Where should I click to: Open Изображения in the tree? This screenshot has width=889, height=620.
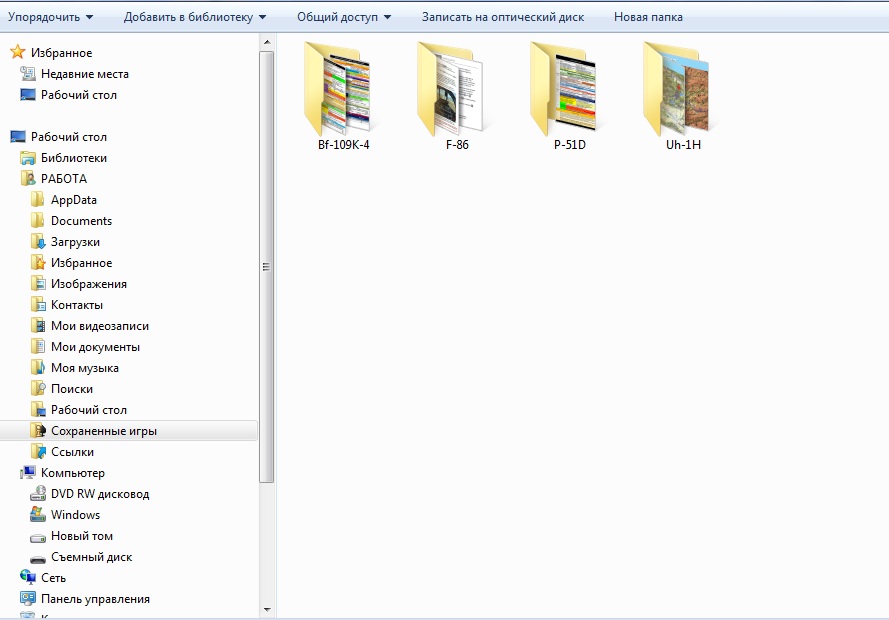[88, 283]
